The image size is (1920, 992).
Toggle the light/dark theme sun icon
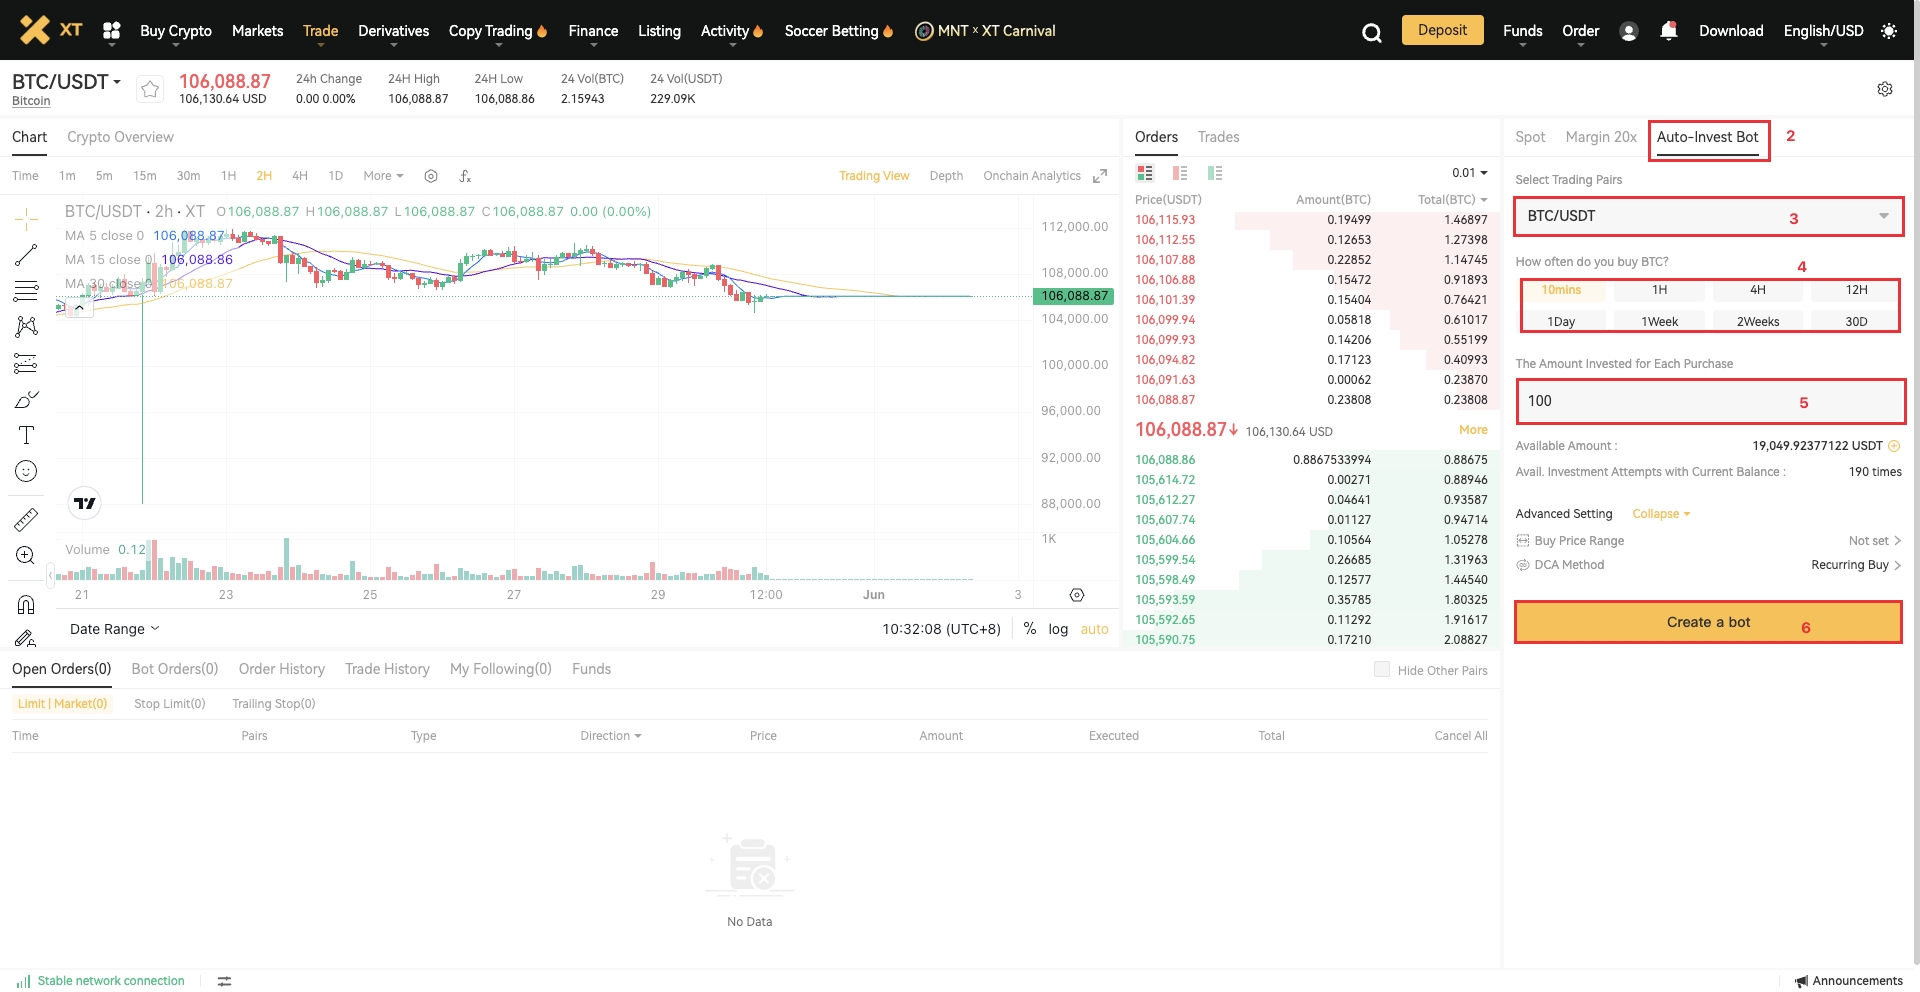1888,31
